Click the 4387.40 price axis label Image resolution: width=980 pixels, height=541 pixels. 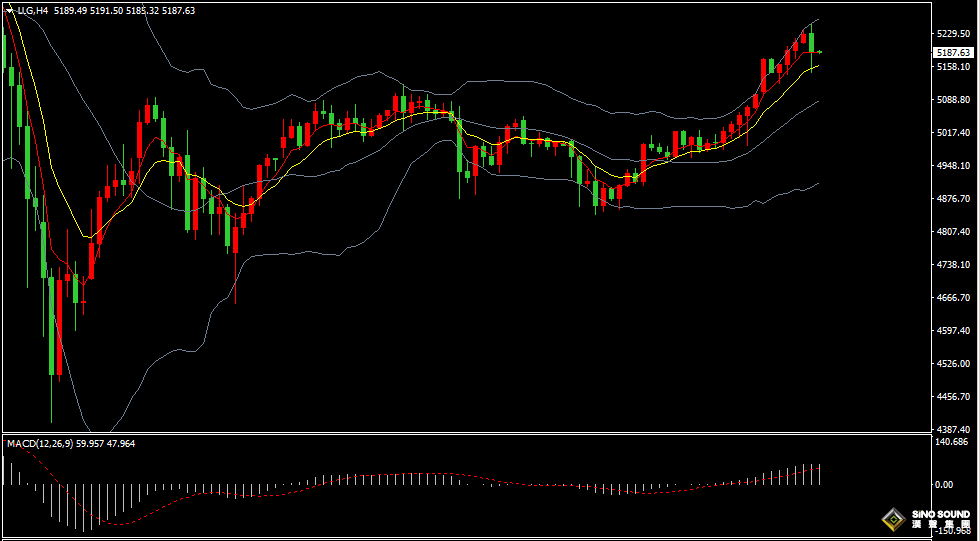click(951, 428)
